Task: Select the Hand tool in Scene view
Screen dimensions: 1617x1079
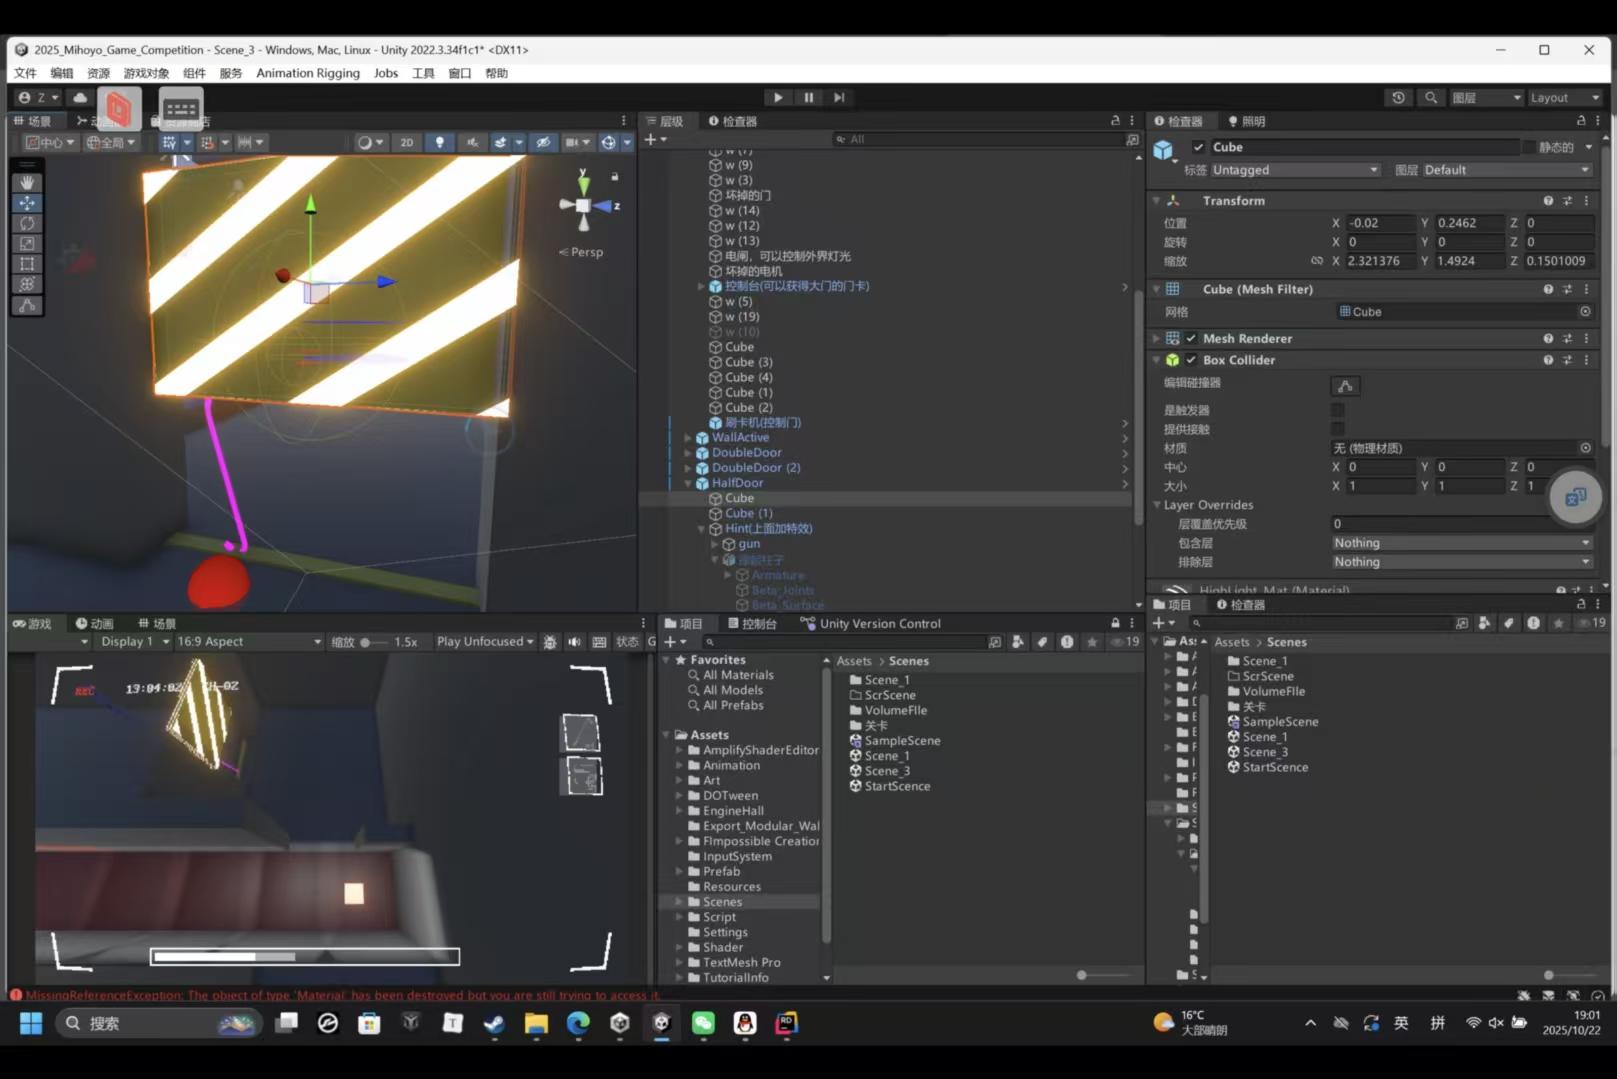Action: 27,183
